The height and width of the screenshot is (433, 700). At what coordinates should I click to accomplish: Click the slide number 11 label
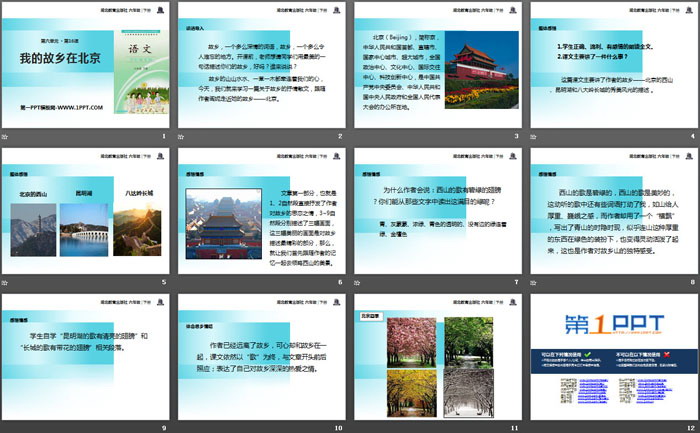point(515,428)
